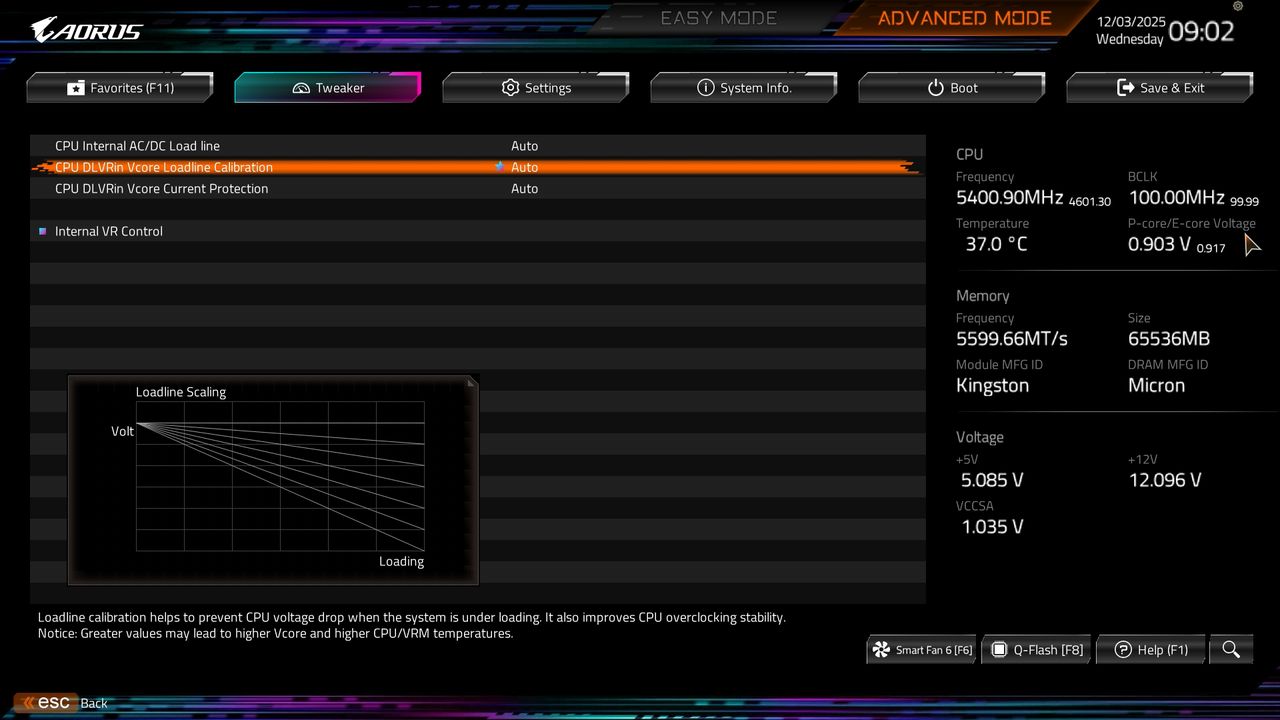Click the System Info circle icon
This screenshot has width=1280, height=720.
tap(704, 87)
